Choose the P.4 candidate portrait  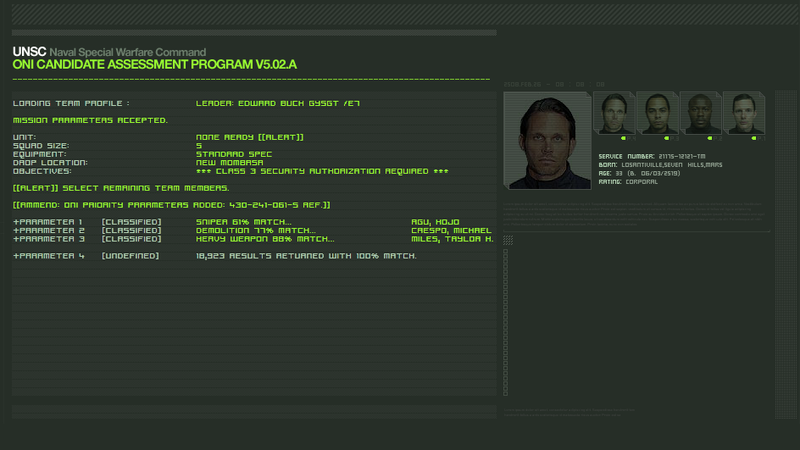614,113
